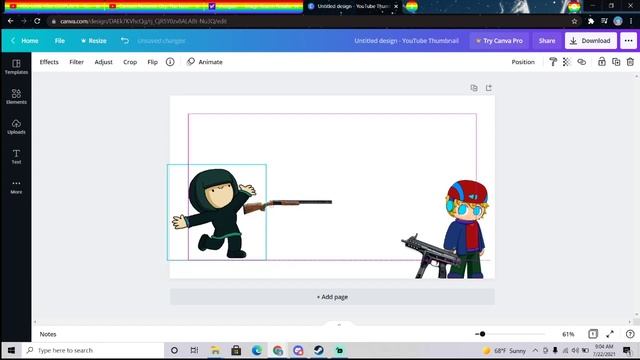
Task: Click the taskbar search box
Action: pos(93,350)
